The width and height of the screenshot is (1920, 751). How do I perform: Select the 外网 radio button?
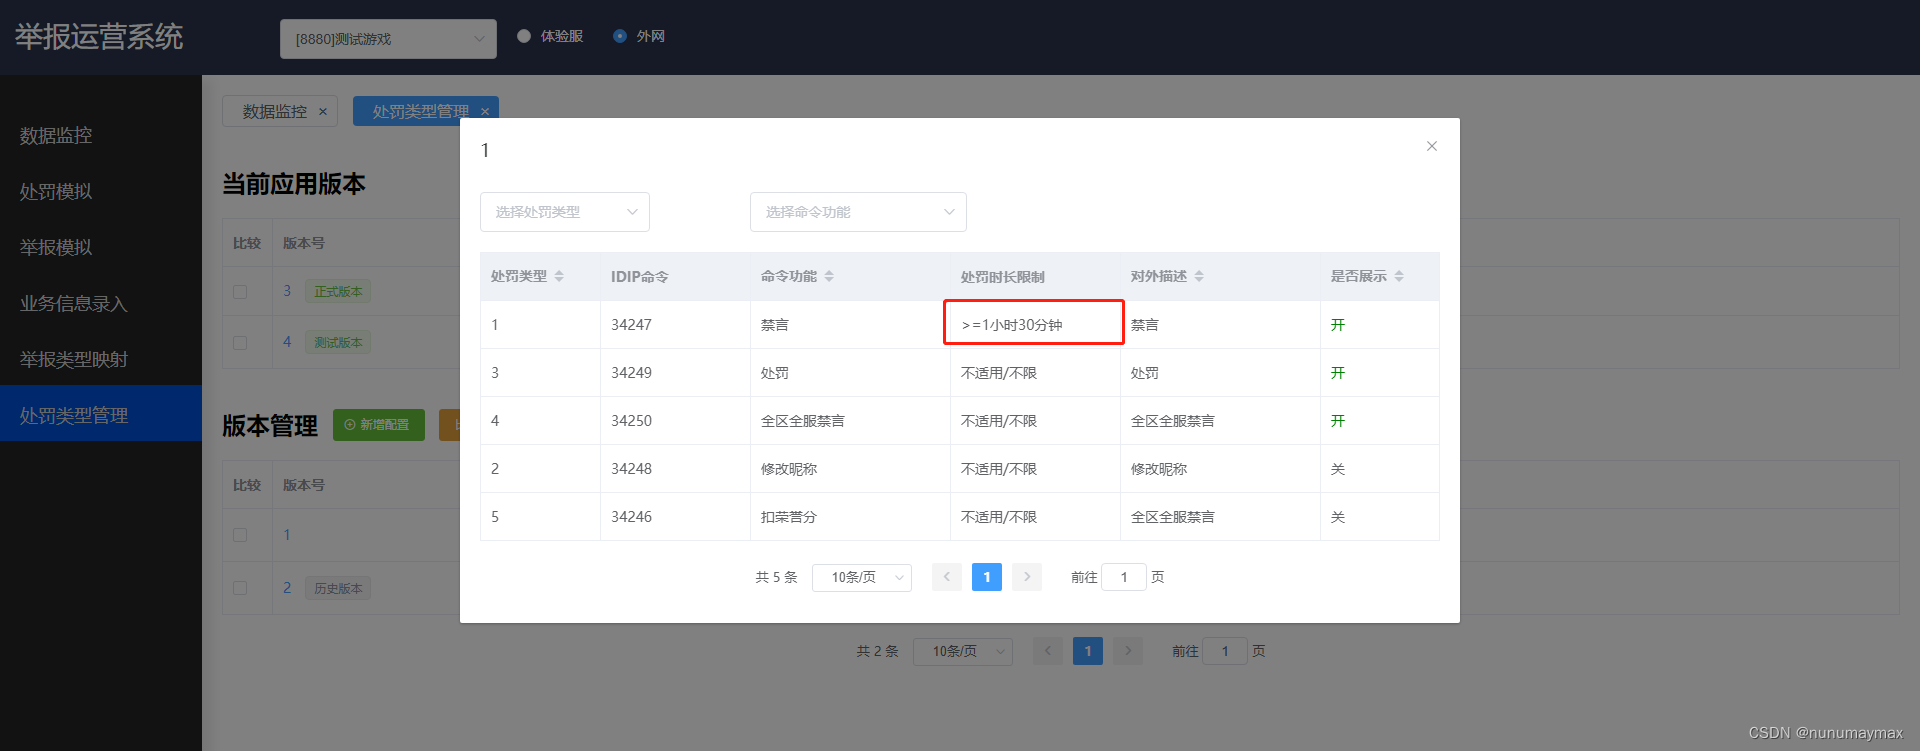click(x=620, y=36)
